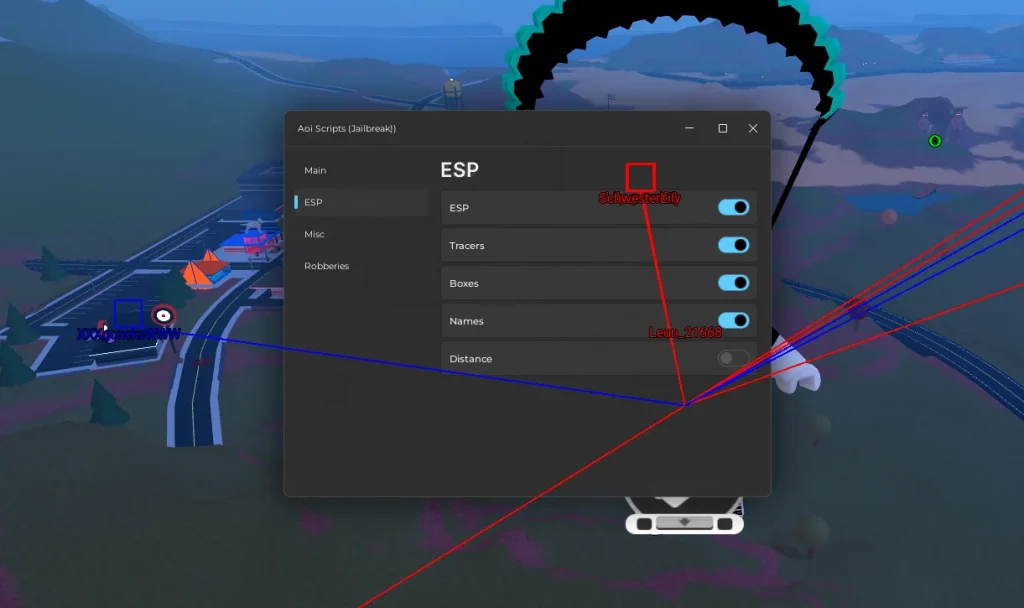Screen dimensions: 1024x608
Task: Turn off the ESP toggle switch
Action: [733, 207]
